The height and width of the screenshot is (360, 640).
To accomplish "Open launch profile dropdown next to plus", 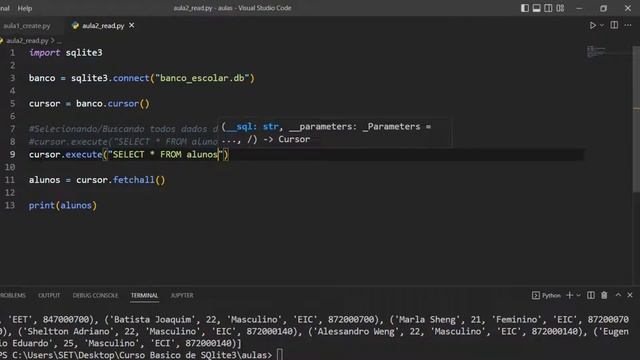I will tap(578, 295).
